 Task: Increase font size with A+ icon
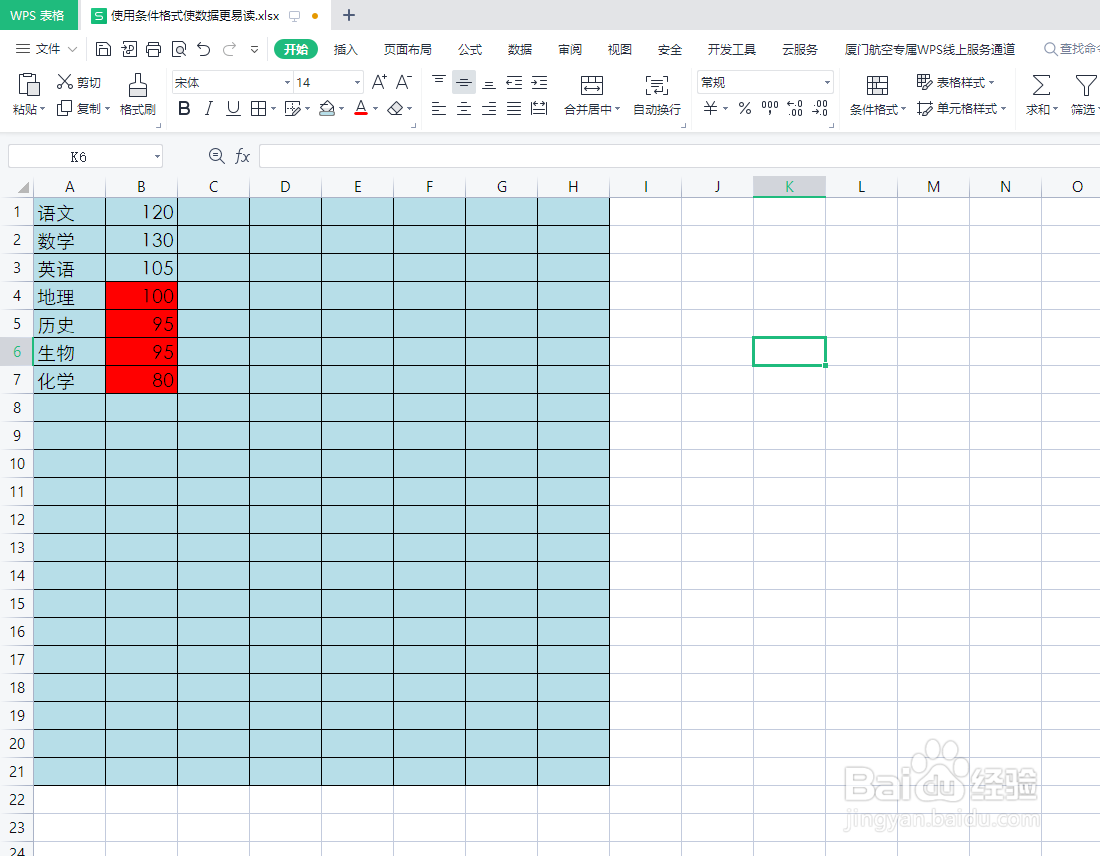click(379, 82)
